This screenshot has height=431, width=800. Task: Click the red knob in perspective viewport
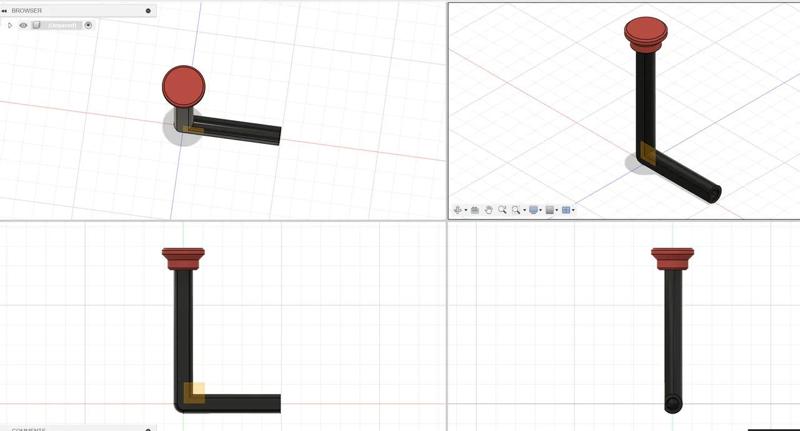pos(646,34)
